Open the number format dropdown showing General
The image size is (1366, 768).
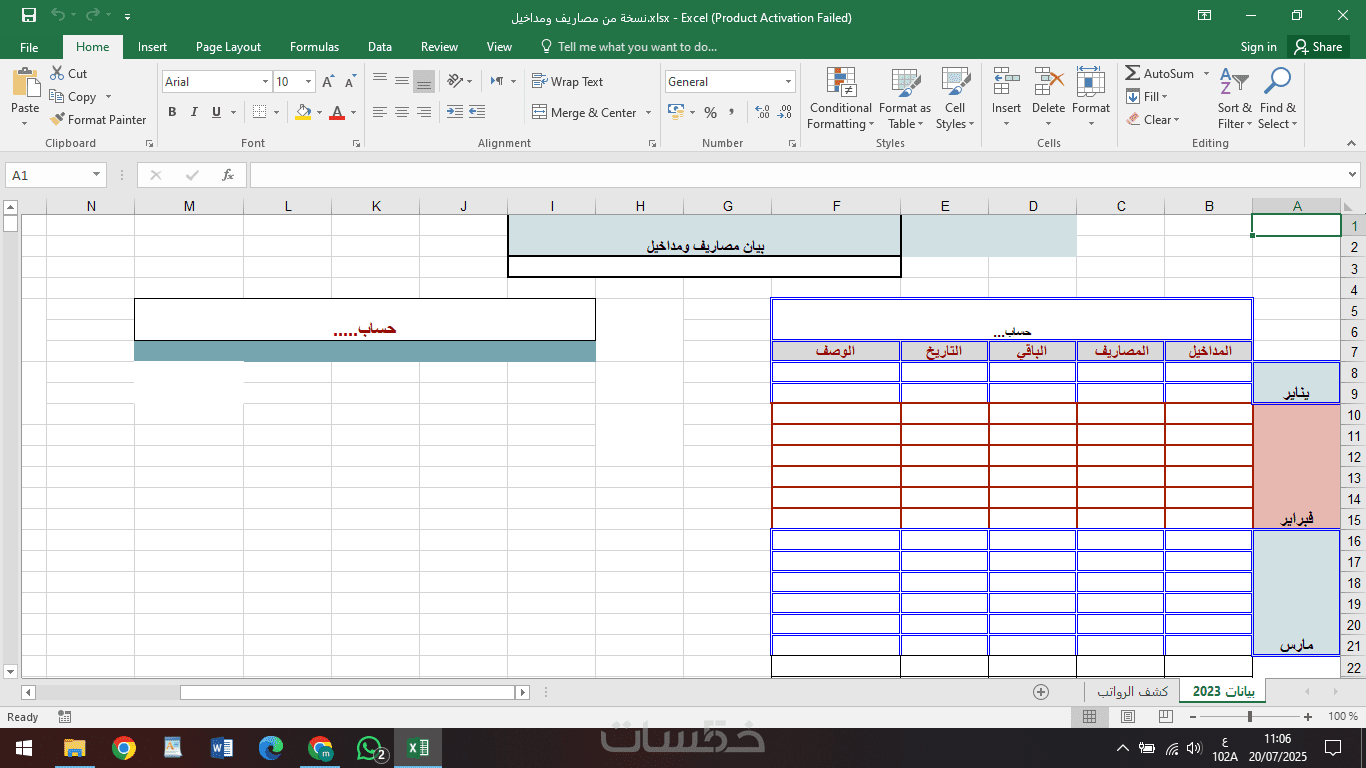789,82
